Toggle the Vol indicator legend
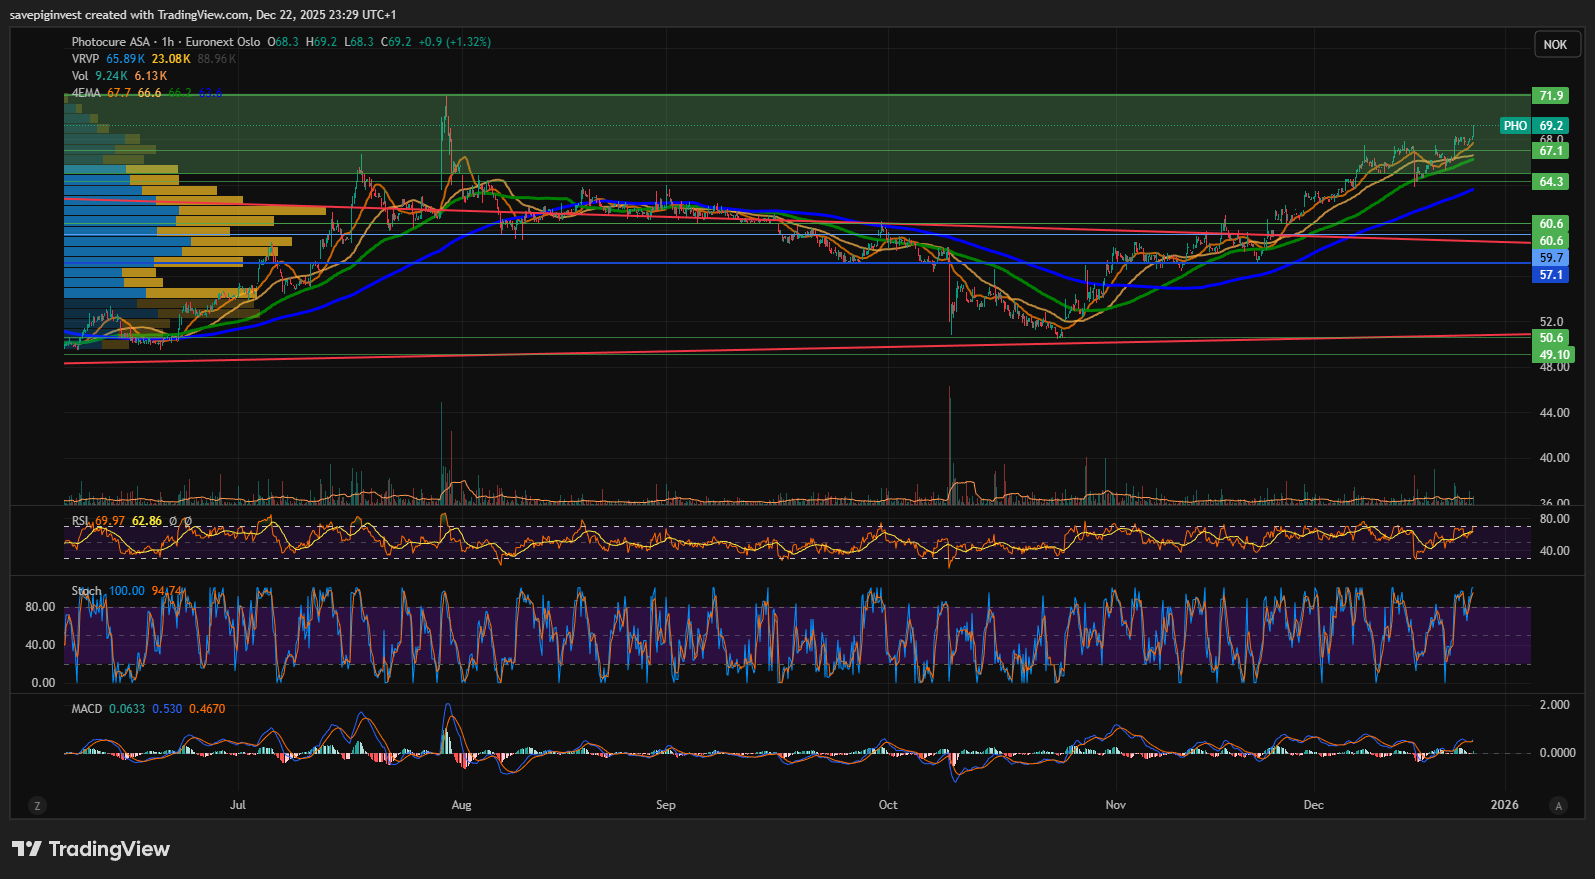 click(x=80, y=76)
